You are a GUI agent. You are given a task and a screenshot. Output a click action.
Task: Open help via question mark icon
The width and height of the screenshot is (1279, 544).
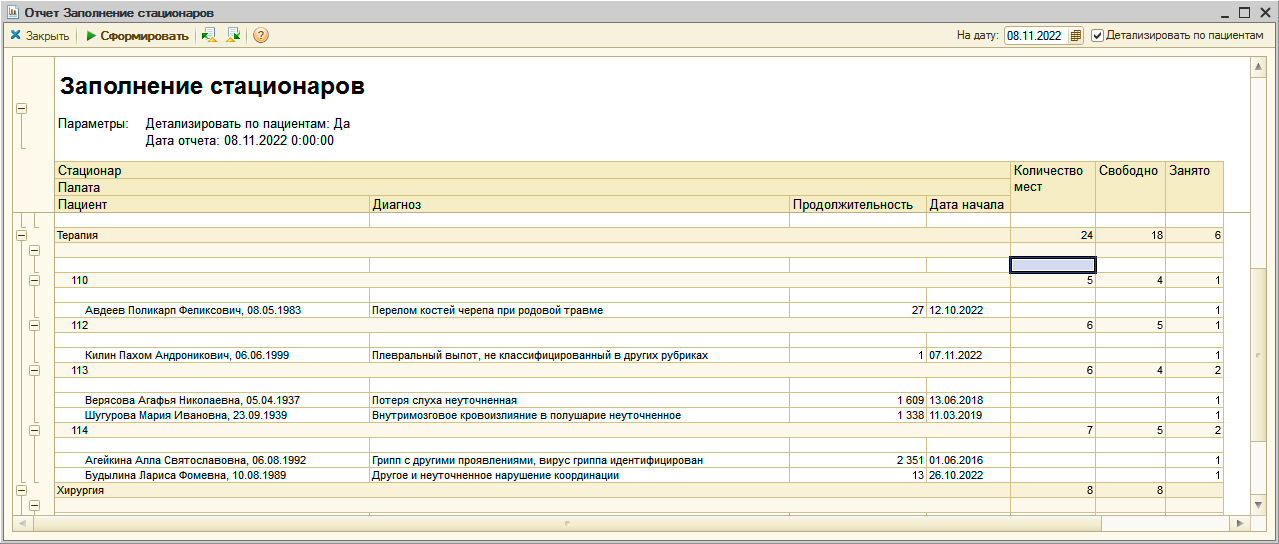click(261, 36)
